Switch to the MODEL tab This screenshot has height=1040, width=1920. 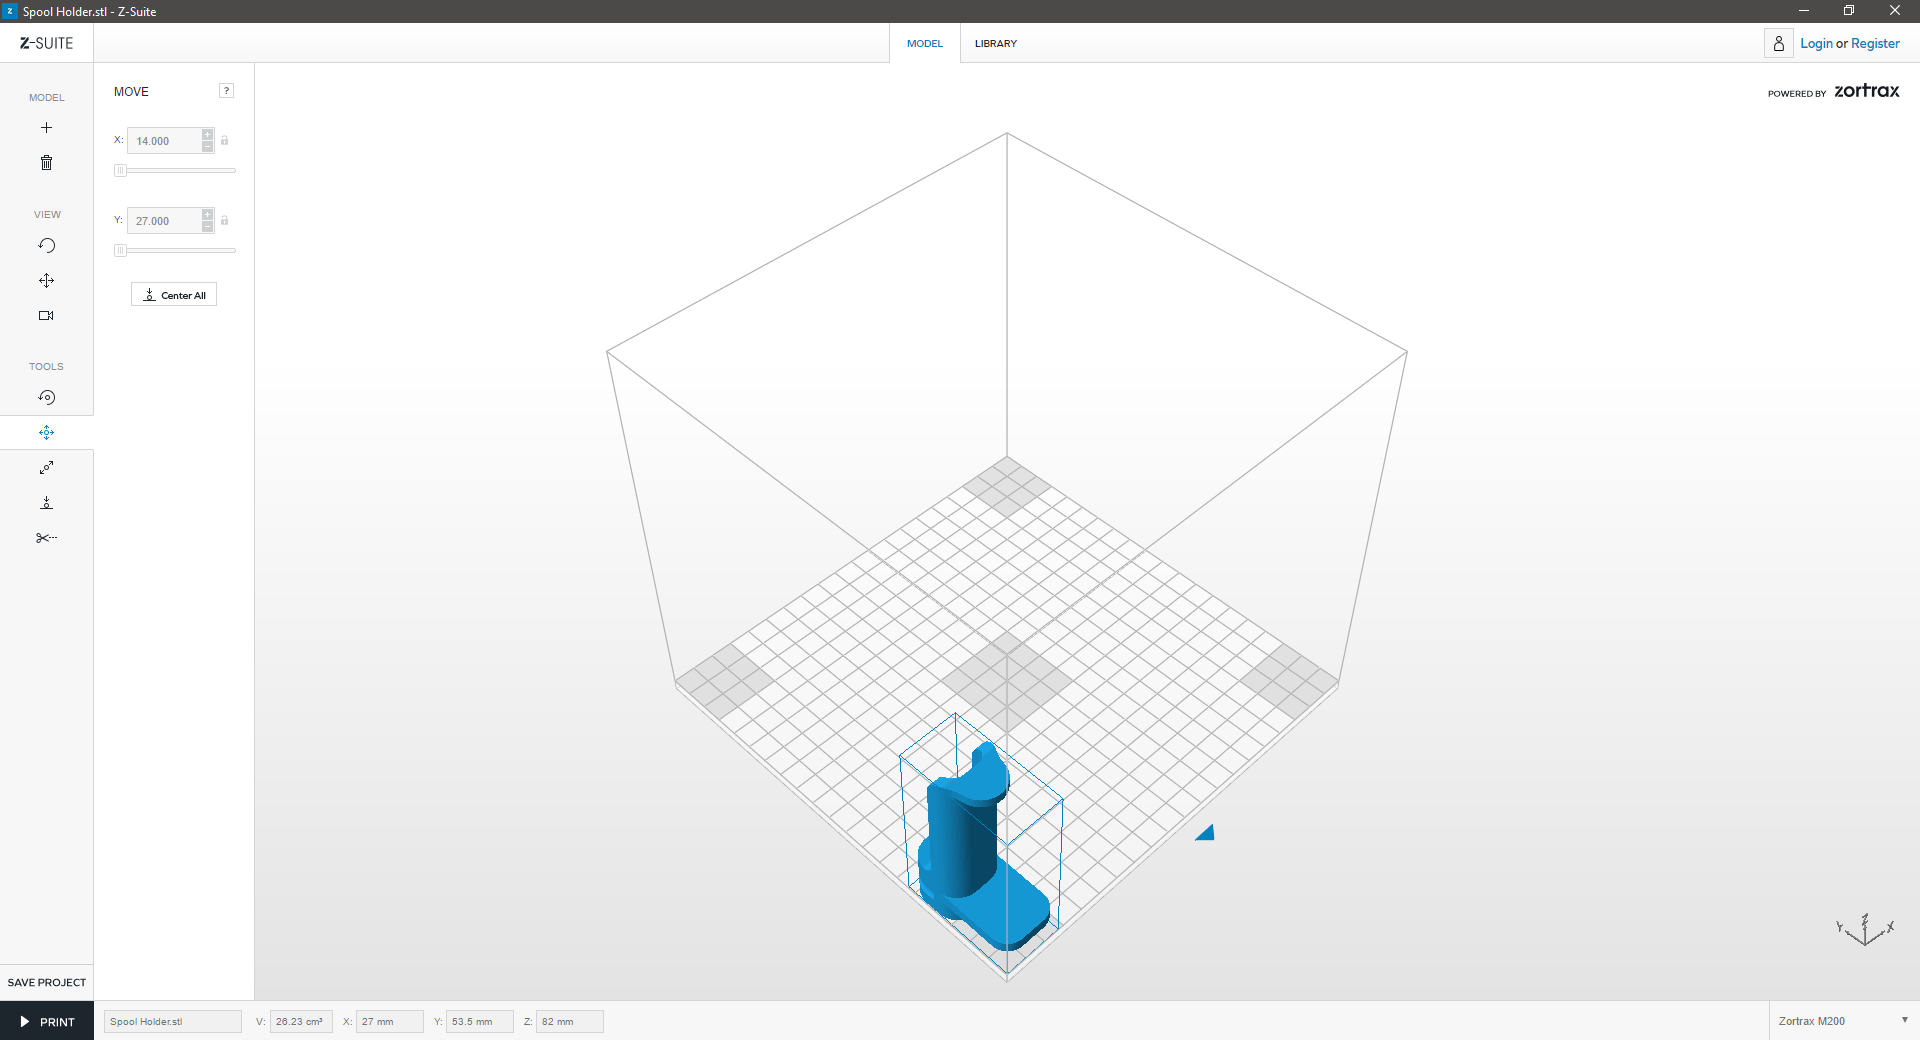(x=924, y=44)
